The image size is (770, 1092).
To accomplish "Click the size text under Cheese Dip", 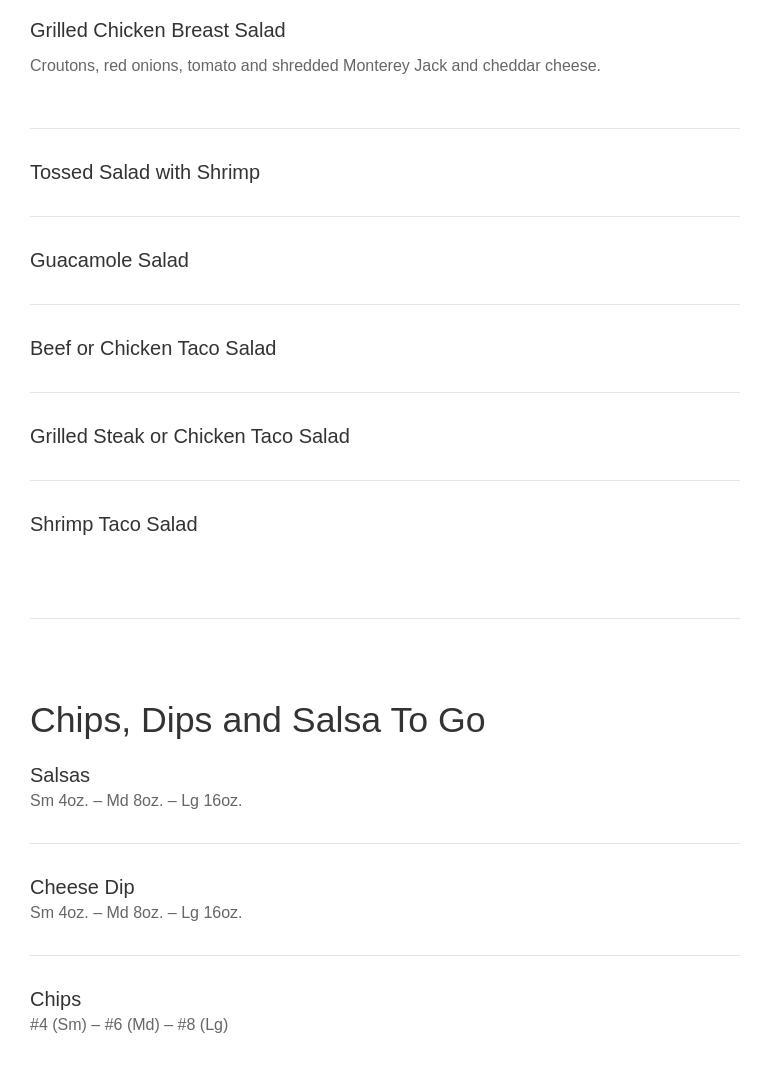I will (x=136, y=913).
